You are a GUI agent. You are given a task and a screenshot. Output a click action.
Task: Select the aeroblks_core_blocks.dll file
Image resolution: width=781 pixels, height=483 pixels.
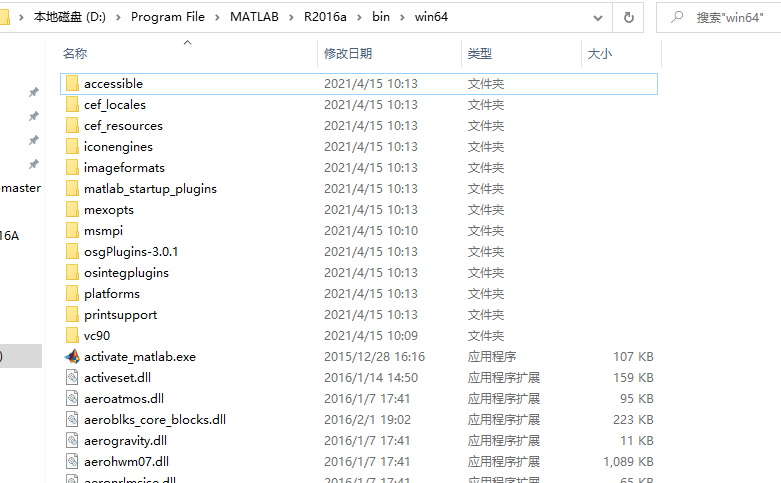click(x=359, y=420)
